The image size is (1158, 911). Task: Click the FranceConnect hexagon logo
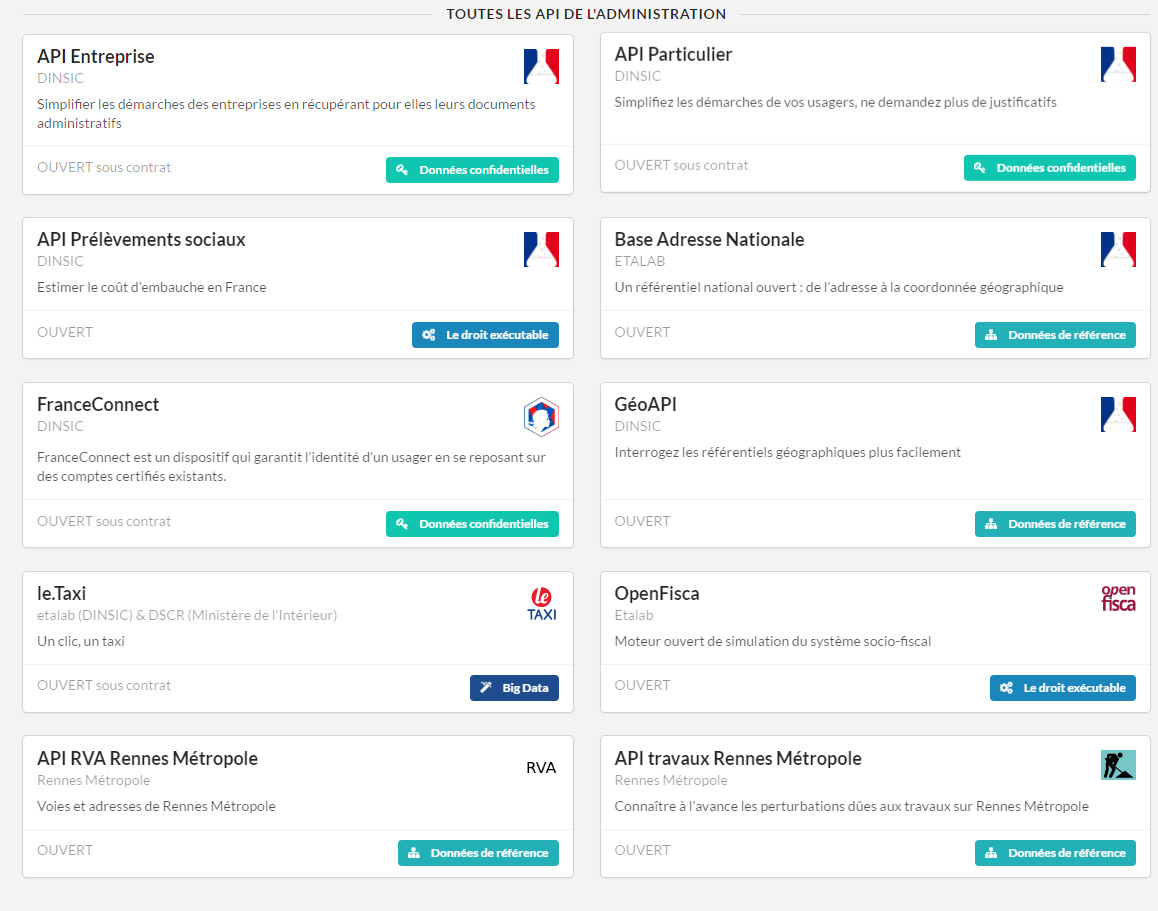point(541,417)
